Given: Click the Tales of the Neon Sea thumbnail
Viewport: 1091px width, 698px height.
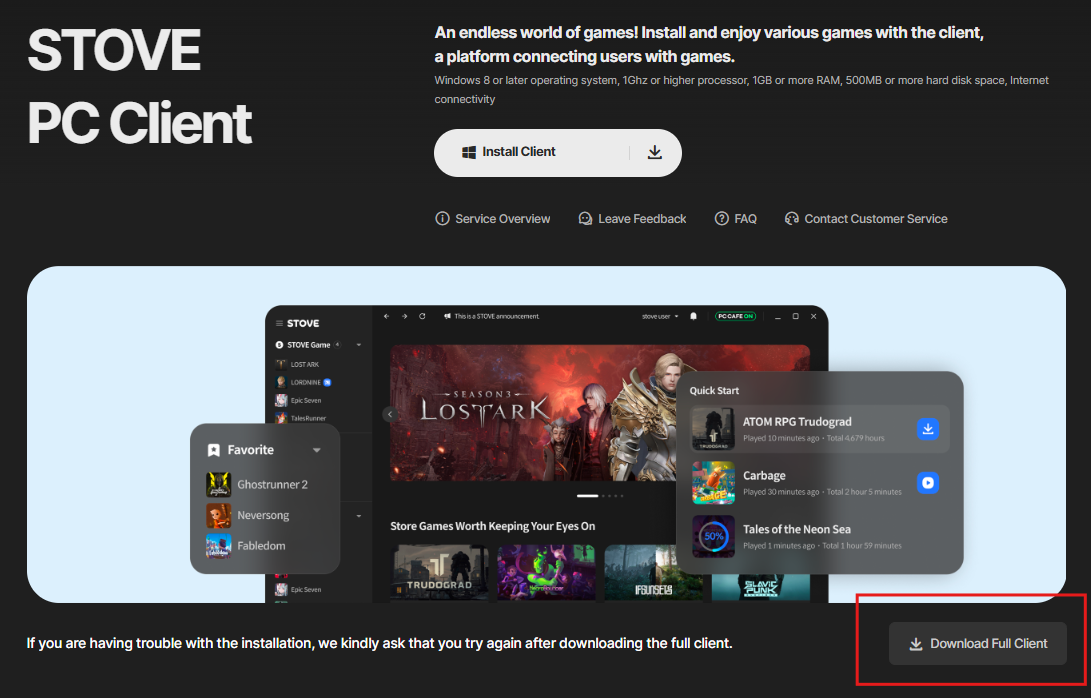Looking at the screenshot, I should [713, 537].
